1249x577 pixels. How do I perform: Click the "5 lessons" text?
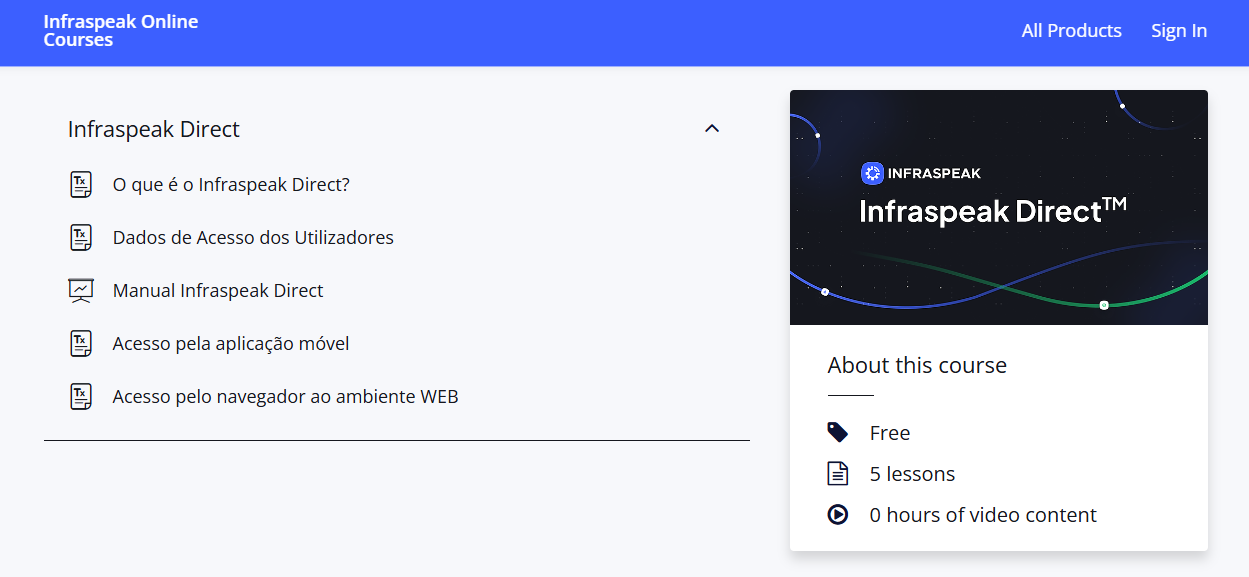912,474
